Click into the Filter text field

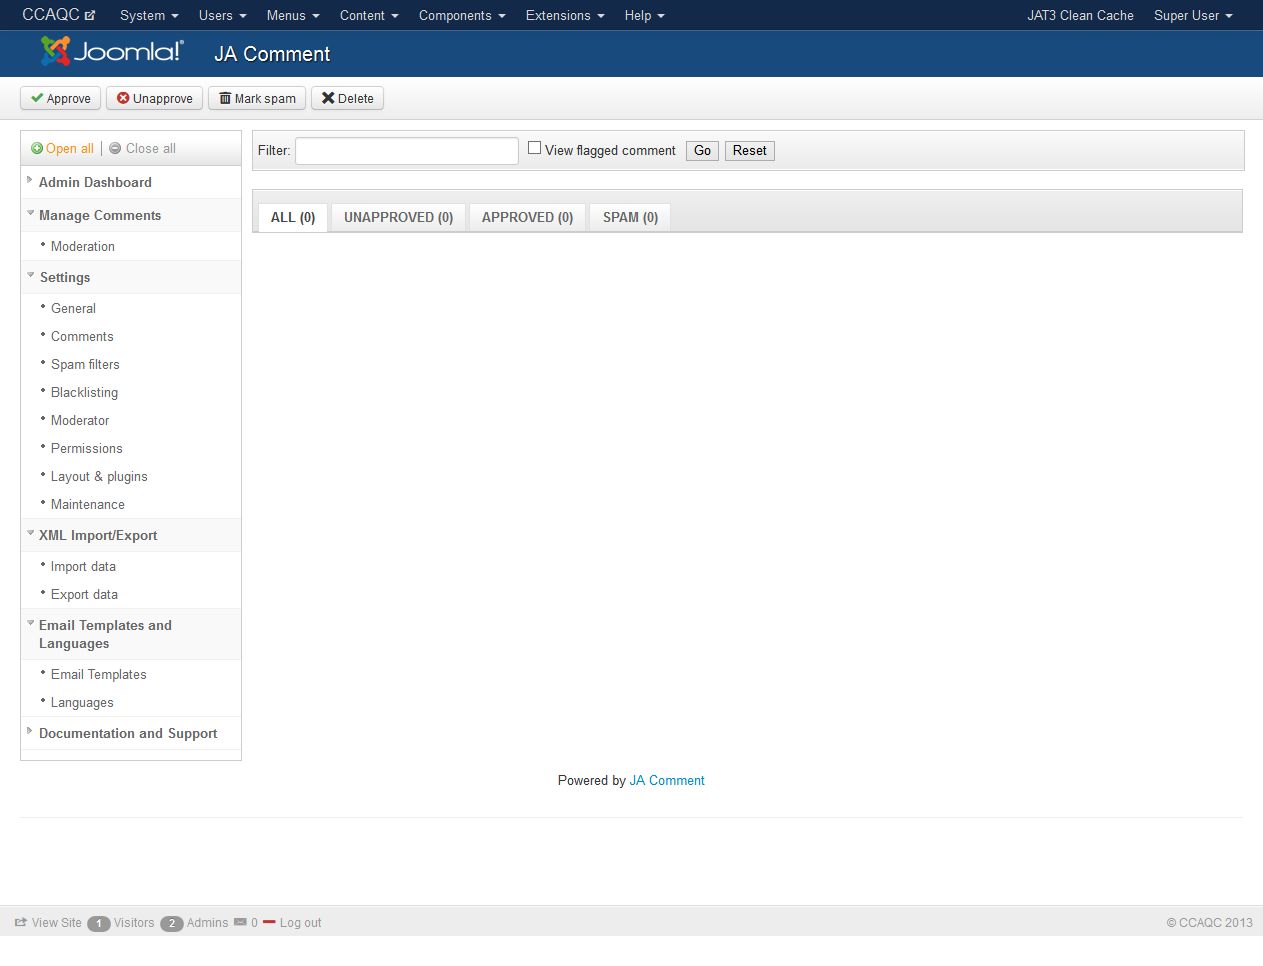pos(407,151)
